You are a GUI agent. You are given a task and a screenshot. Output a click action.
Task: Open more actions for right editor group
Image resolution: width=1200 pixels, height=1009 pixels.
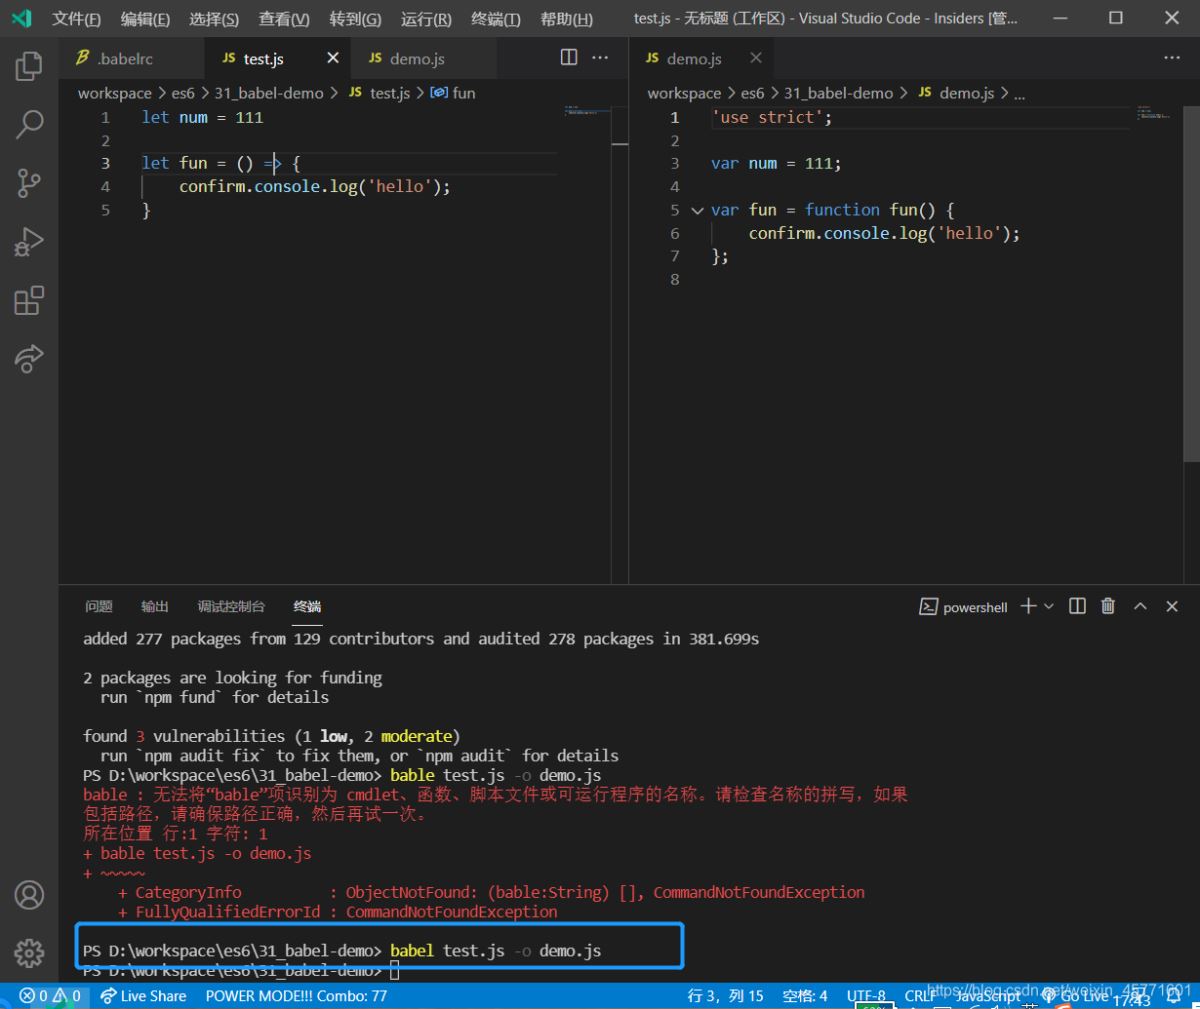(x=1172, y=58)
